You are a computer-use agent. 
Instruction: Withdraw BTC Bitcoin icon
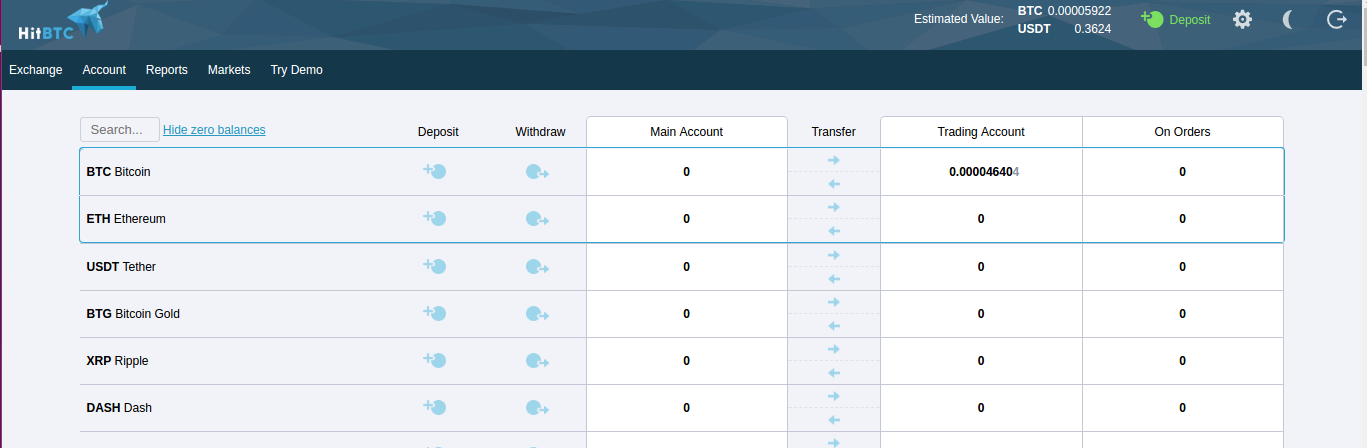point(537,172)
